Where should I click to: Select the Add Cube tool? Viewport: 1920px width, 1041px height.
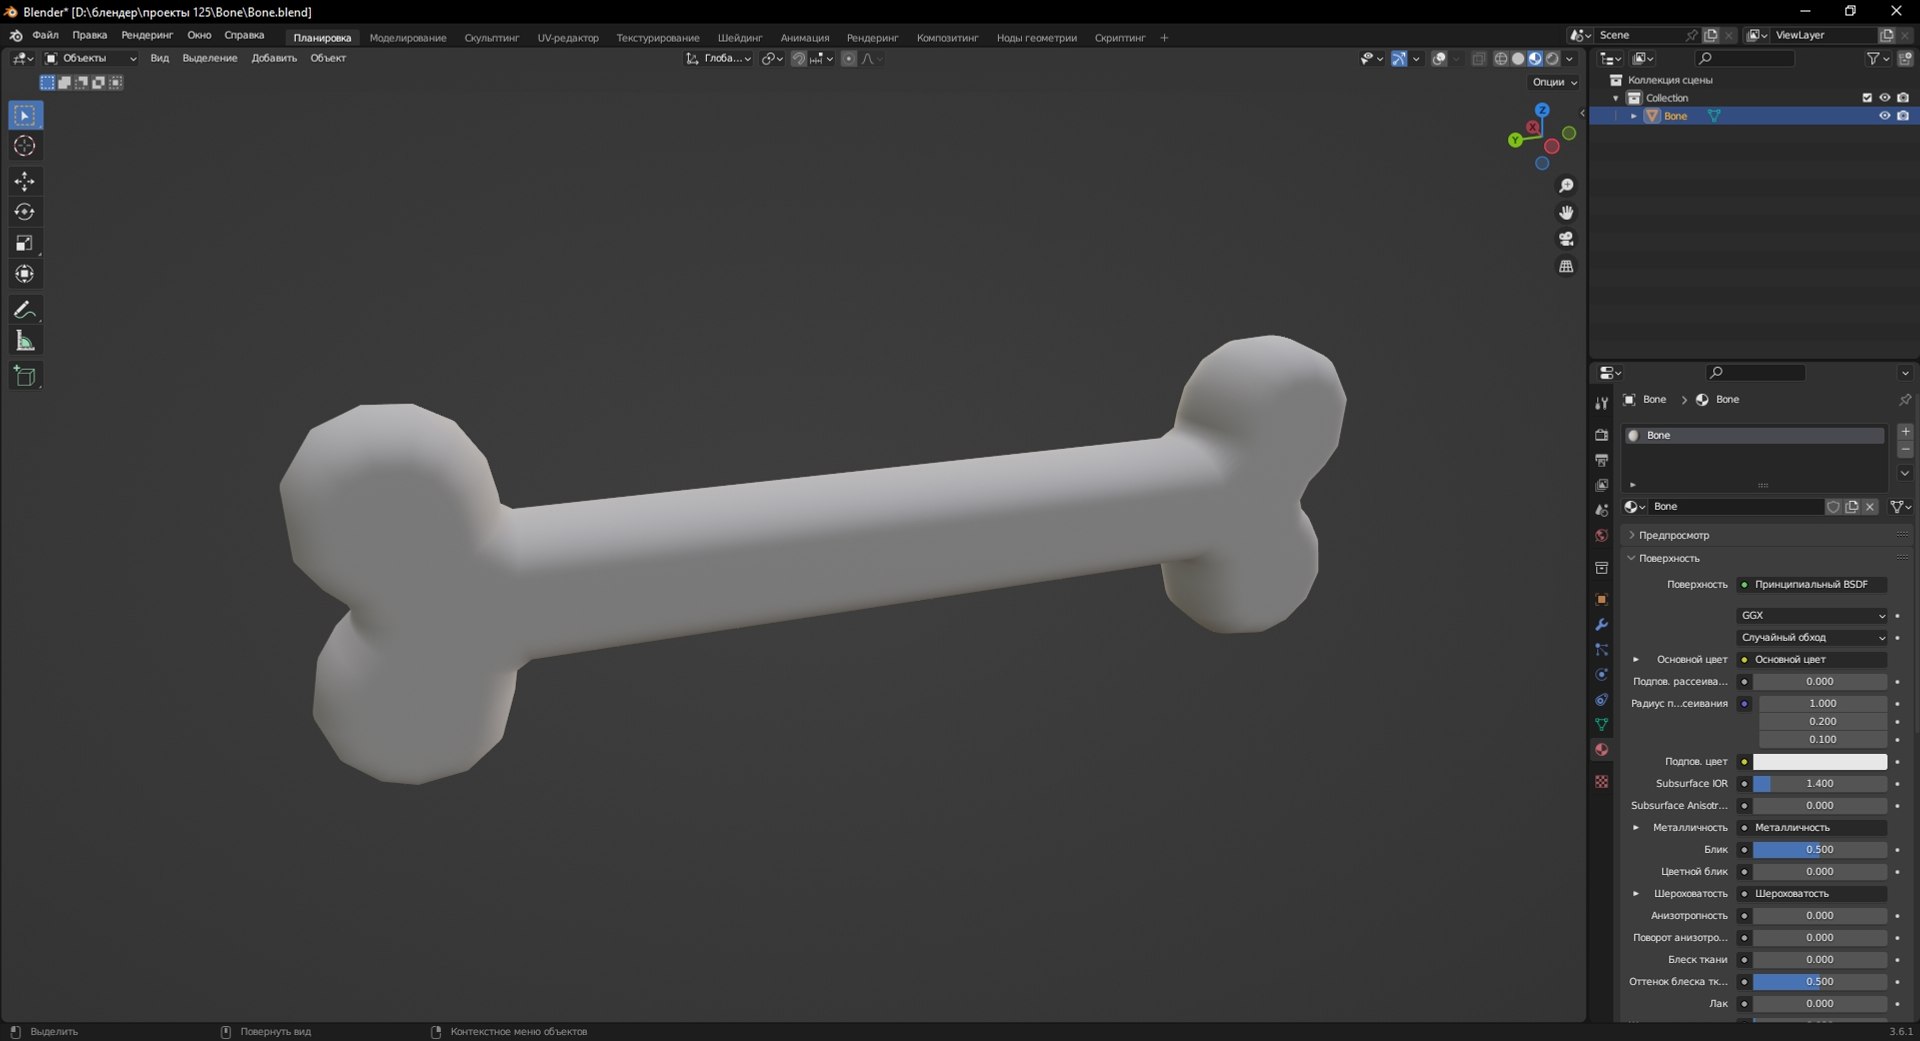click(25, 376)
